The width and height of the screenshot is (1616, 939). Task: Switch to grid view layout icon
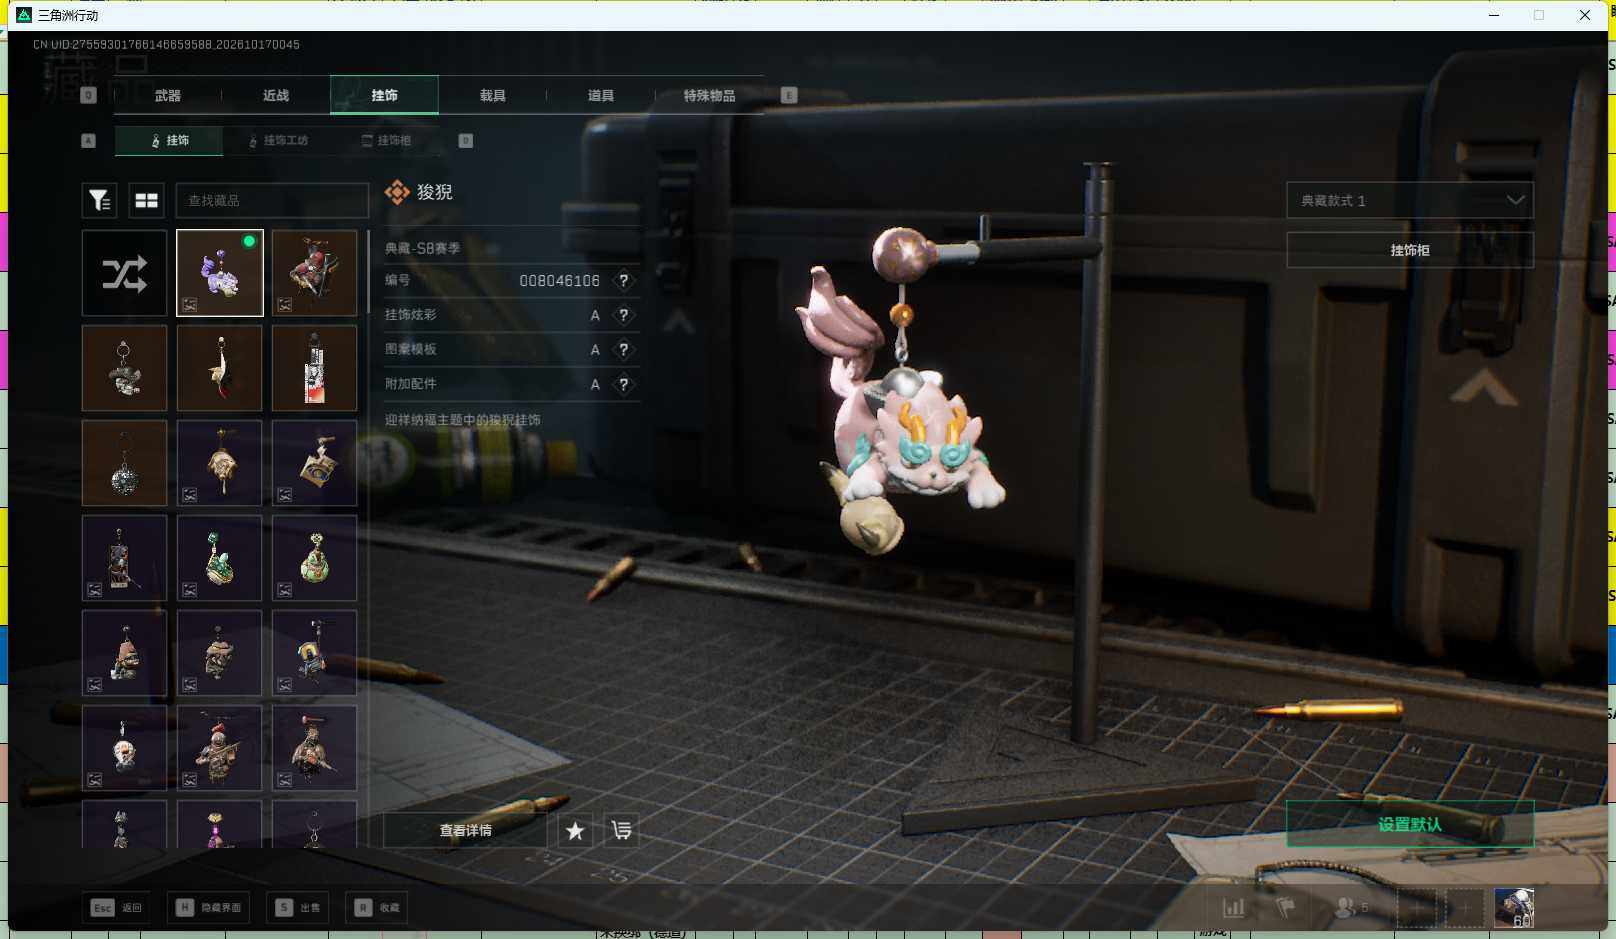coord(147,201)
